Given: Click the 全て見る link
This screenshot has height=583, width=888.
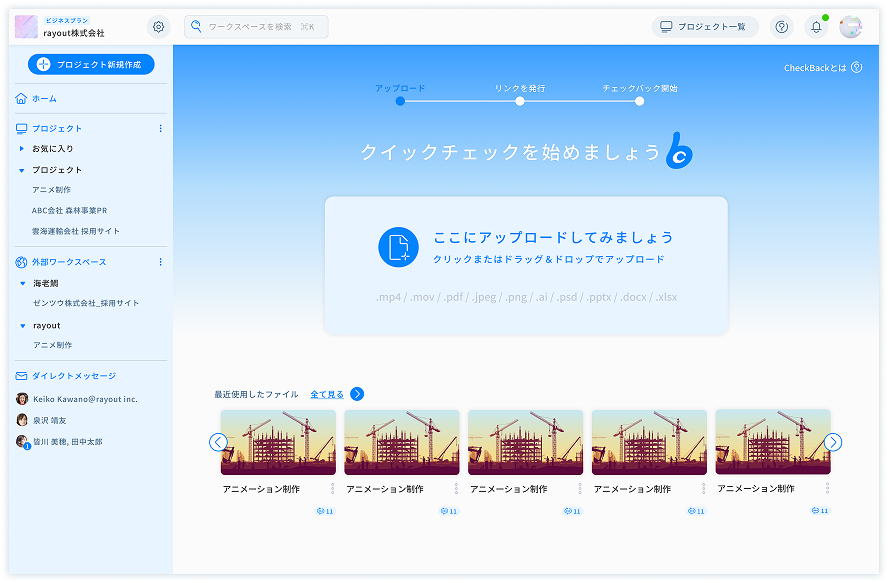Looking at the screenshot, I should coord(327,394).
